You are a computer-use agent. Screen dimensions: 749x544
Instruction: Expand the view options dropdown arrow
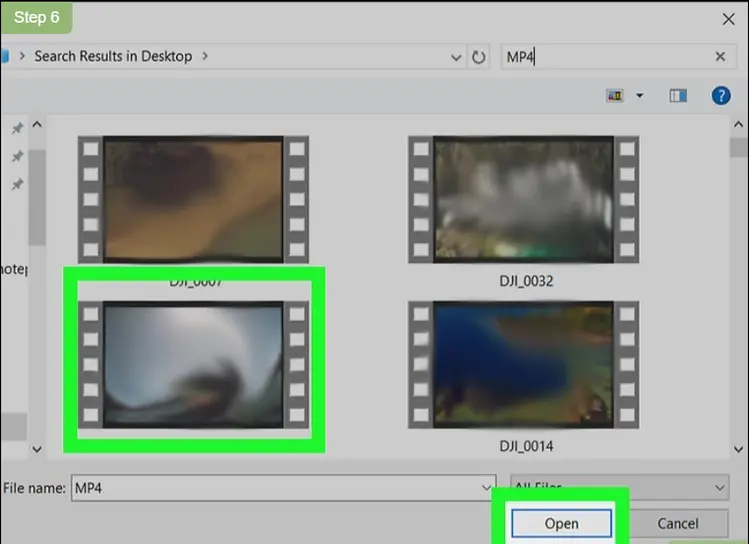coord(640,96)
